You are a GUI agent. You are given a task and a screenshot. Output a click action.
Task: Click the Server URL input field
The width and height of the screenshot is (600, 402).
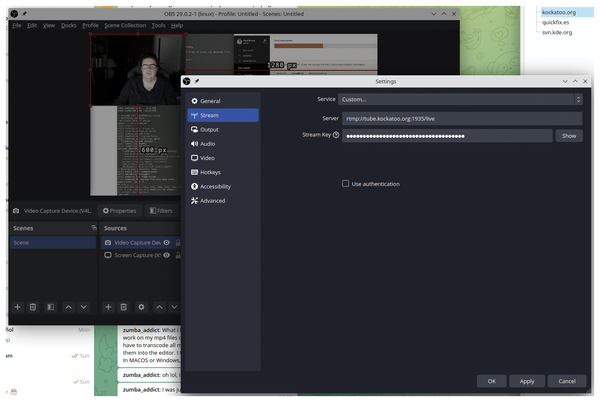tap(460, 118)
